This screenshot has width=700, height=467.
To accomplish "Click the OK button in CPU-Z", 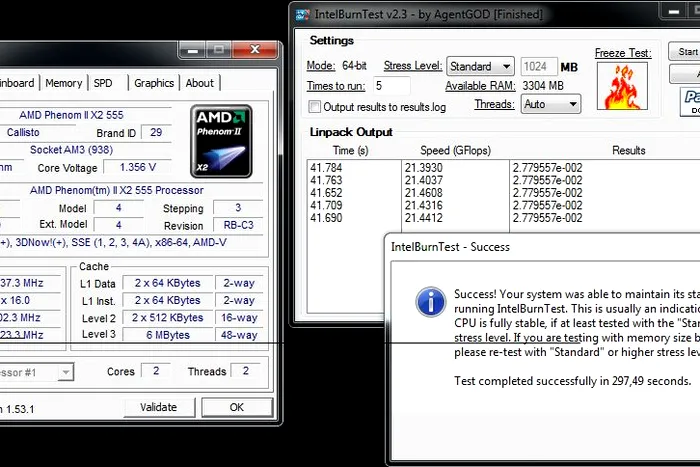I will pyautogui.click(x=236, y=407).
